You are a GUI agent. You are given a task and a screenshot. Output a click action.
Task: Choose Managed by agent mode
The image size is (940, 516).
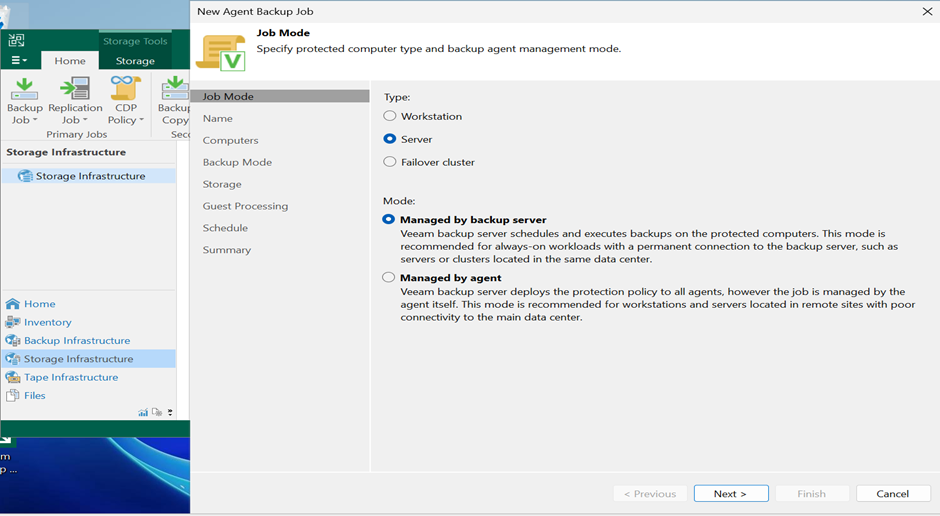coord(388,277)
